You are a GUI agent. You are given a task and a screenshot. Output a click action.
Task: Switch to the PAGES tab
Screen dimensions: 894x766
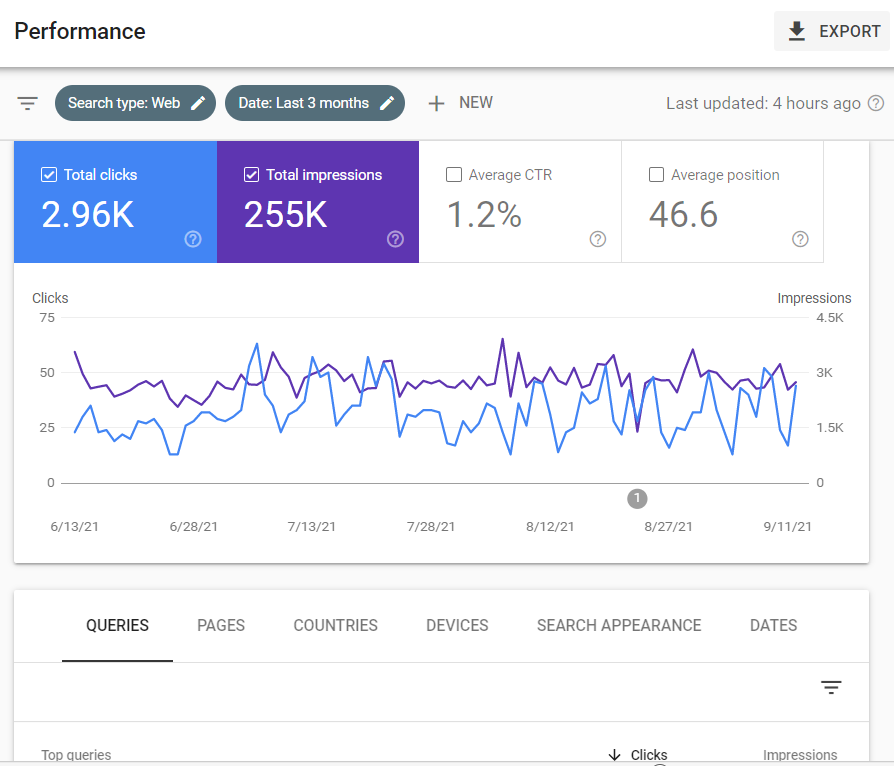[x=220, y=625]
